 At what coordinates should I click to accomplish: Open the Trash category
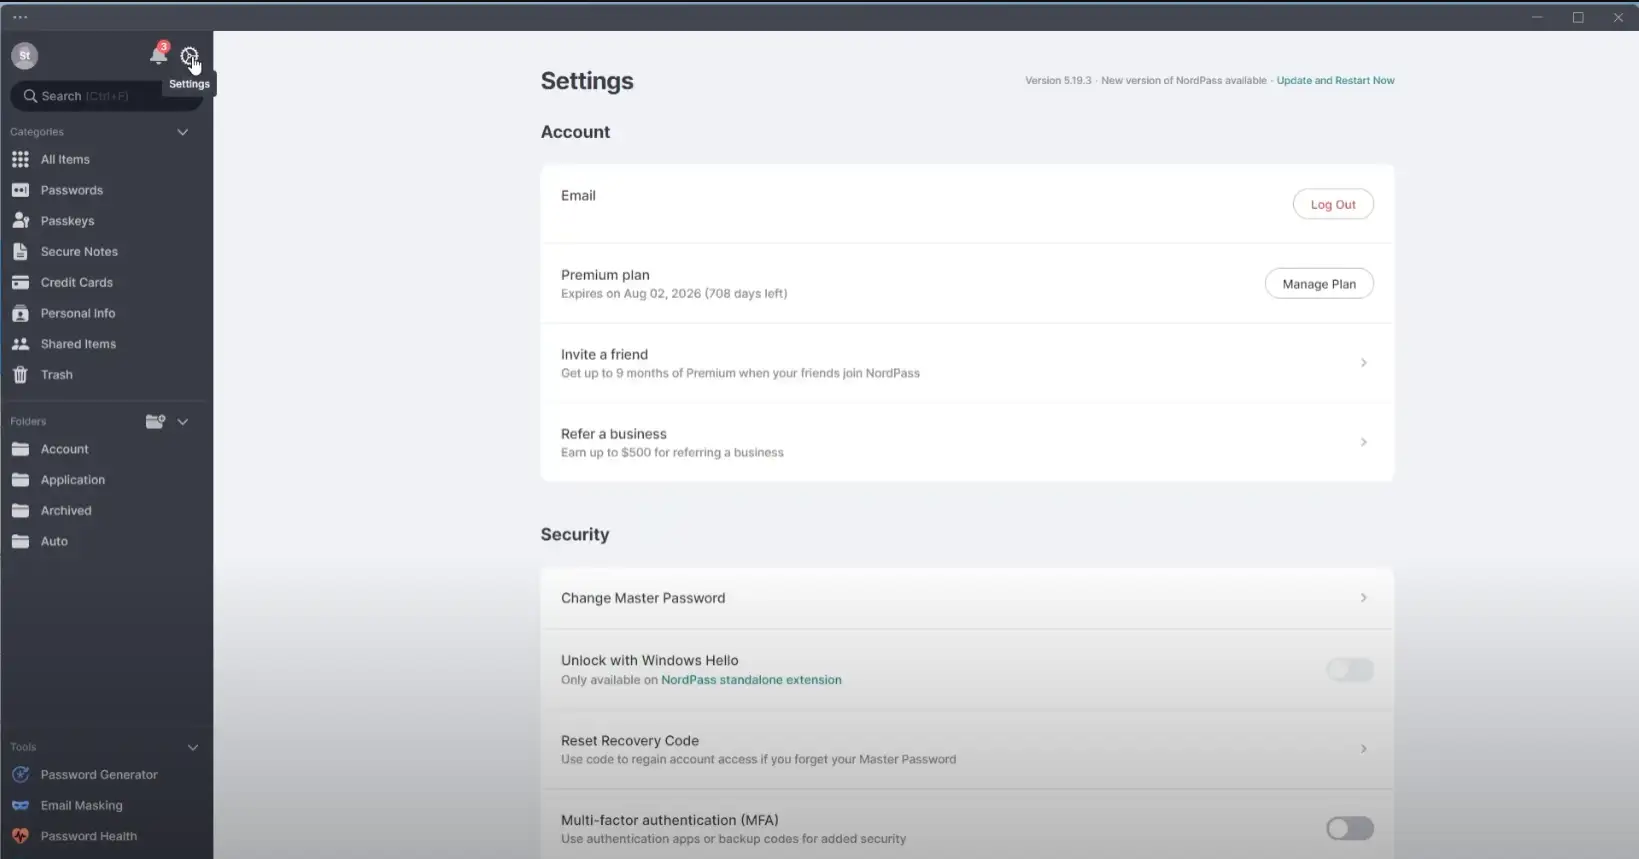[56, 375]
